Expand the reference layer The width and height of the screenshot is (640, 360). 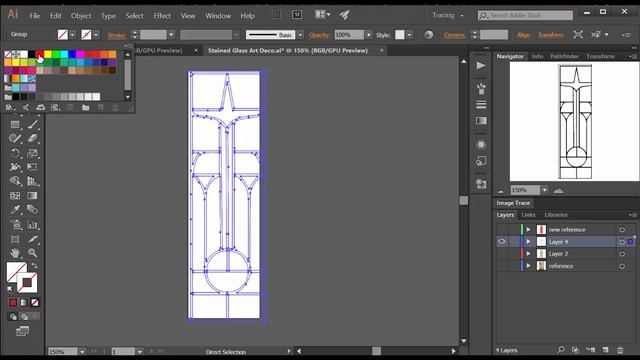529,266
